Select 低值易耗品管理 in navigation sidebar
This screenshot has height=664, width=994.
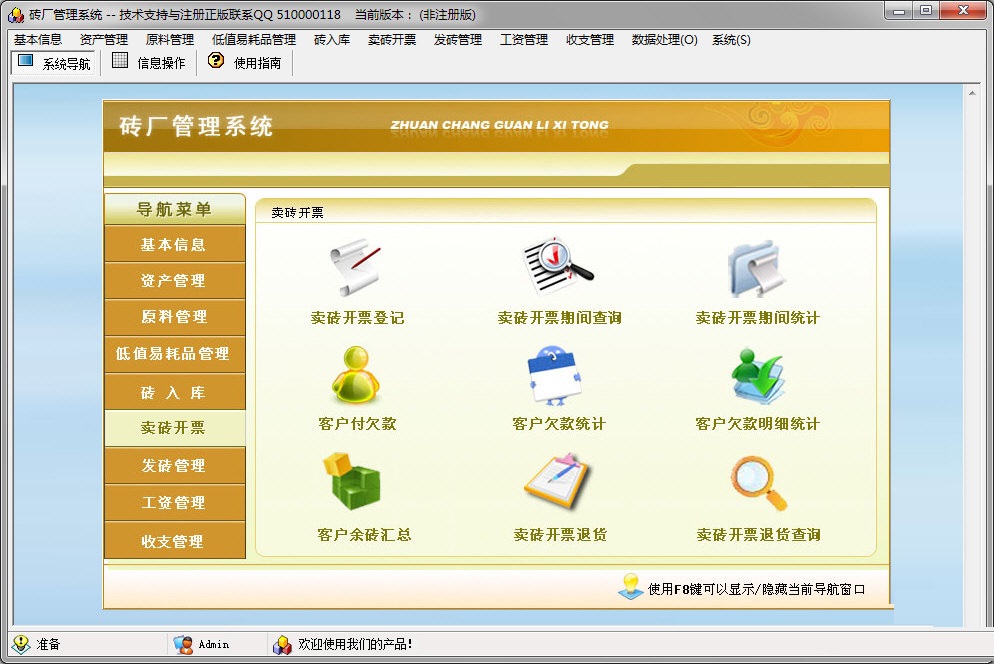174,354
